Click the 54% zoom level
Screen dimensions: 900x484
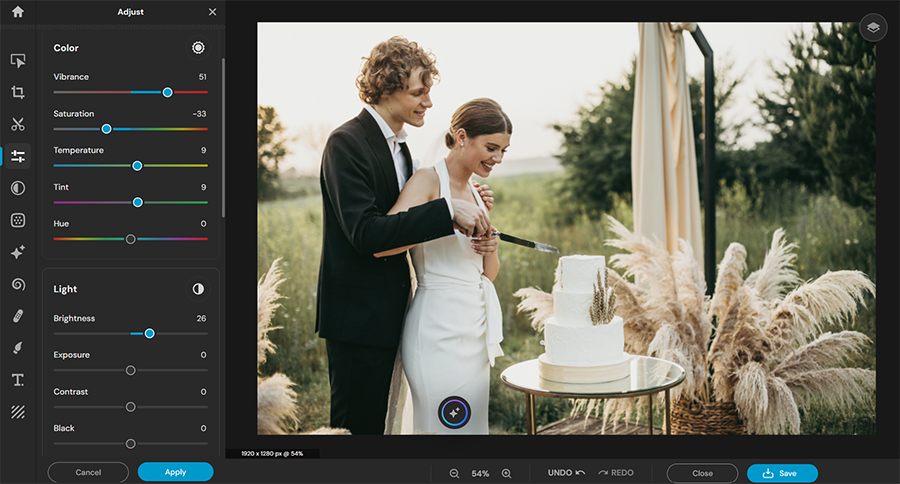tap(480, 474)
